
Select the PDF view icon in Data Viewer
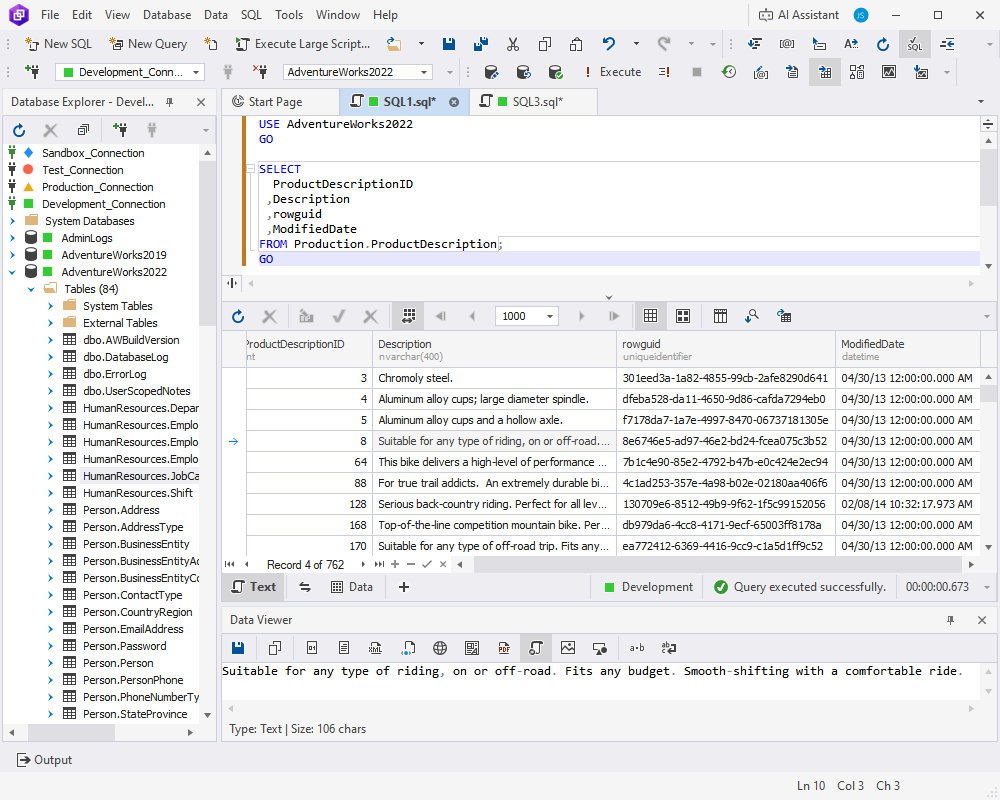click(x=503, y=648)
